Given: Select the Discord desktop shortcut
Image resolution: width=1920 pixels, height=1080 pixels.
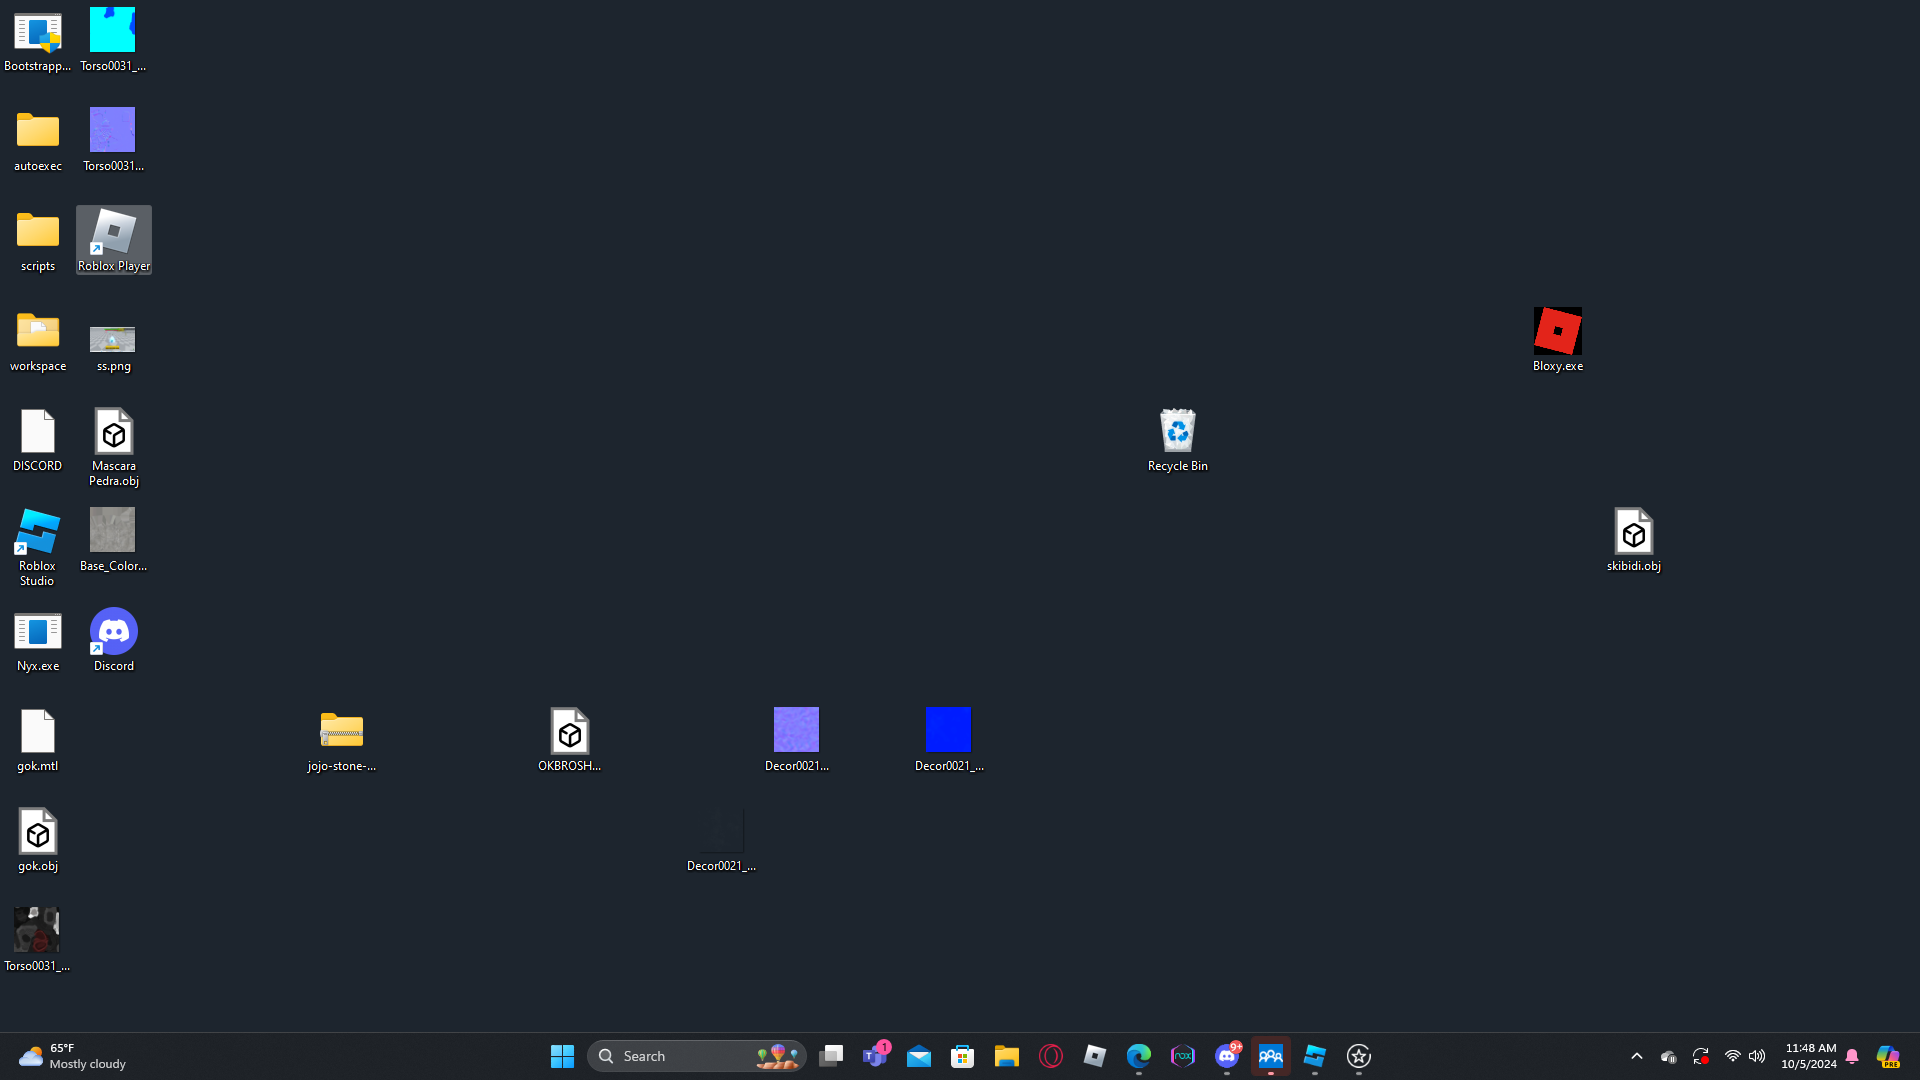Looking at the screenshot, I should click(113, 638).
